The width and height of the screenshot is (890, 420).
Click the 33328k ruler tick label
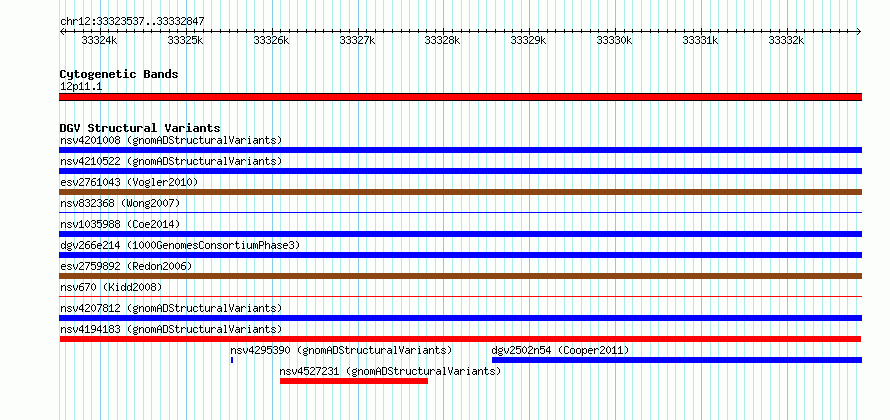click(x=443, y=40)
